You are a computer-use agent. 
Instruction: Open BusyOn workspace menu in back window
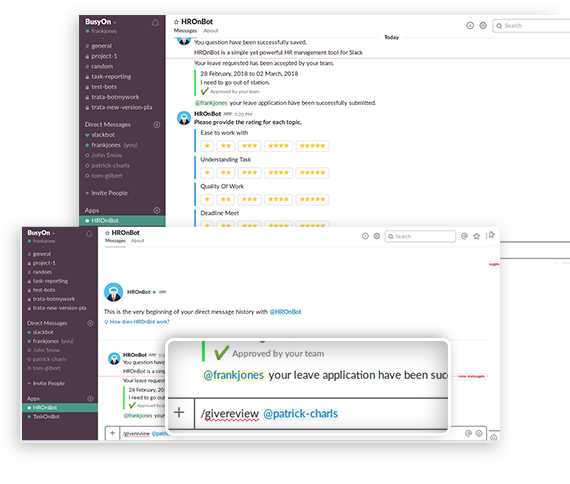tap(101, 22)
